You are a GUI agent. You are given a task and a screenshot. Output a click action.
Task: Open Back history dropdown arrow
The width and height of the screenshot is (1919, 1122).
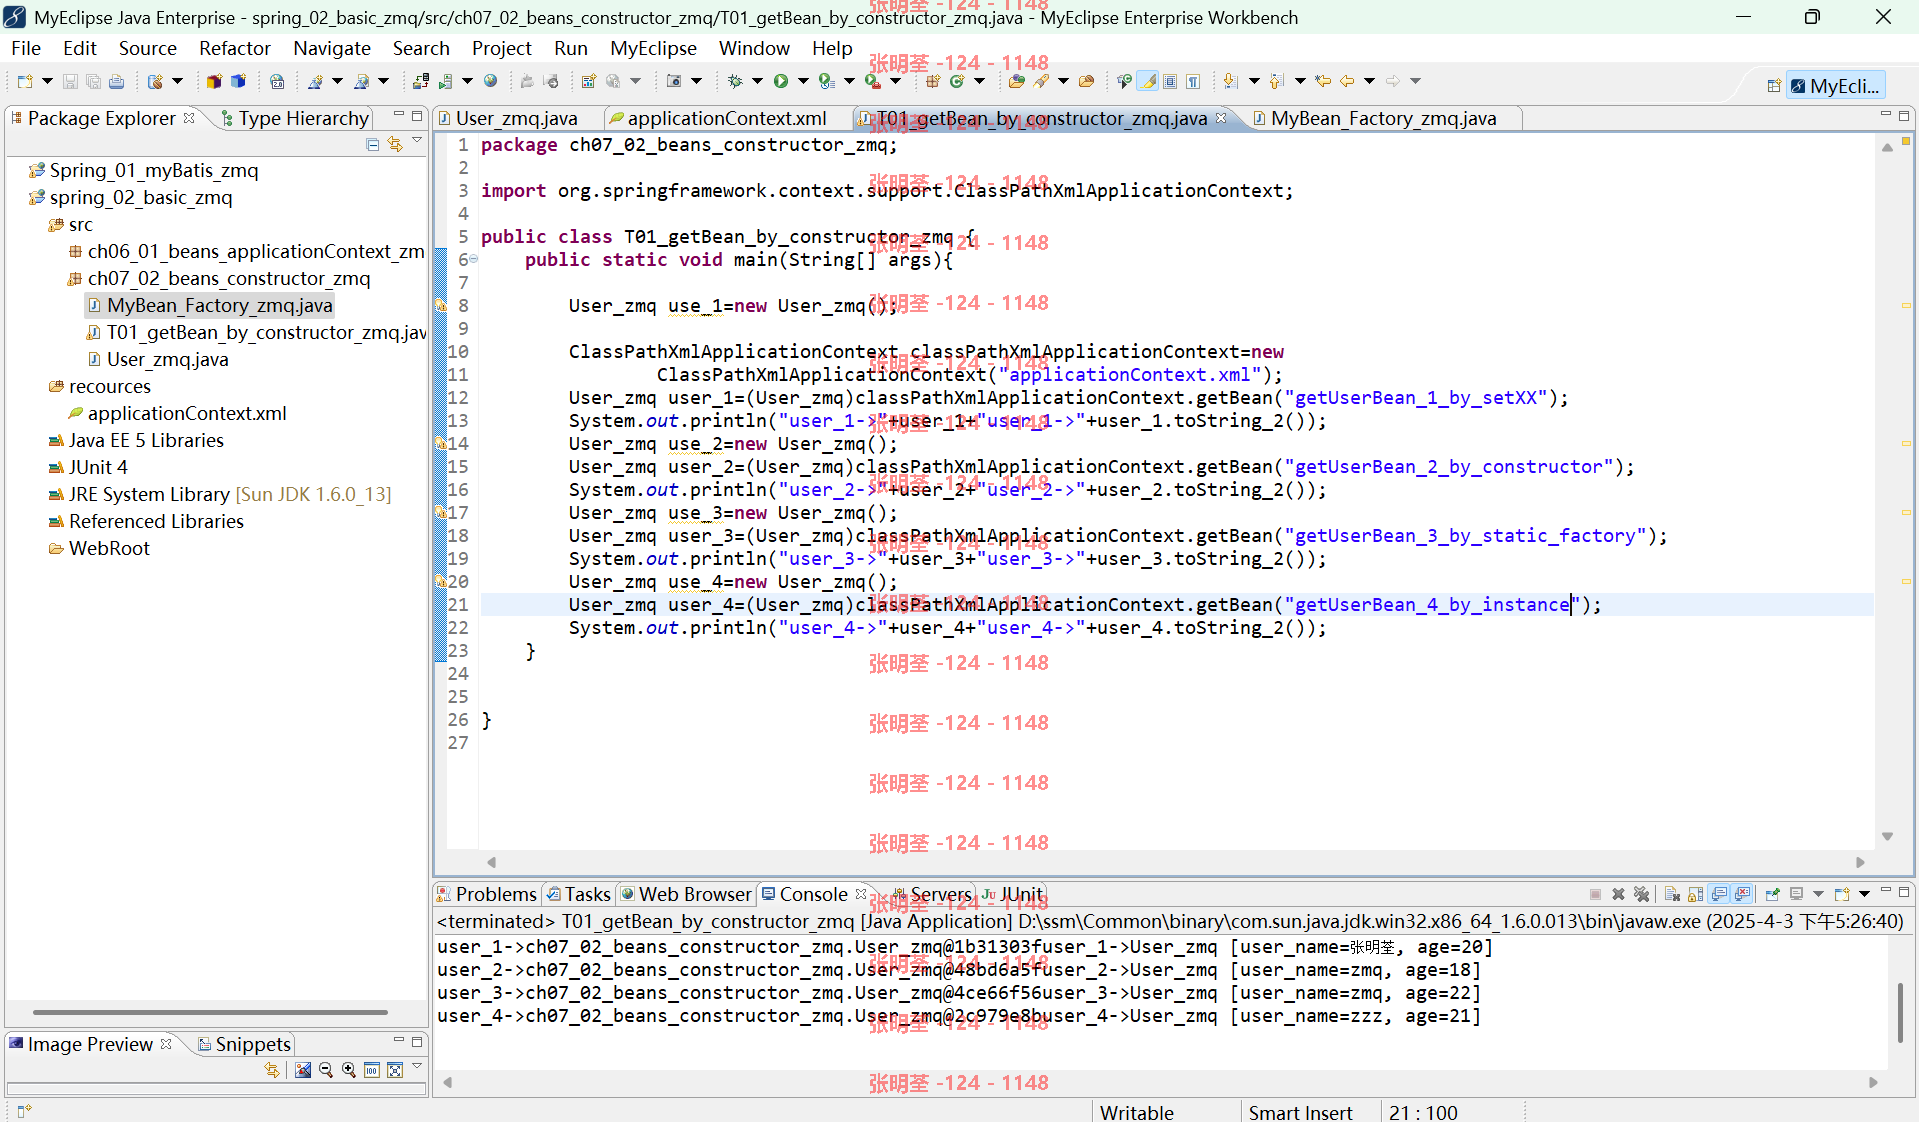click(x=1369, y=81)
